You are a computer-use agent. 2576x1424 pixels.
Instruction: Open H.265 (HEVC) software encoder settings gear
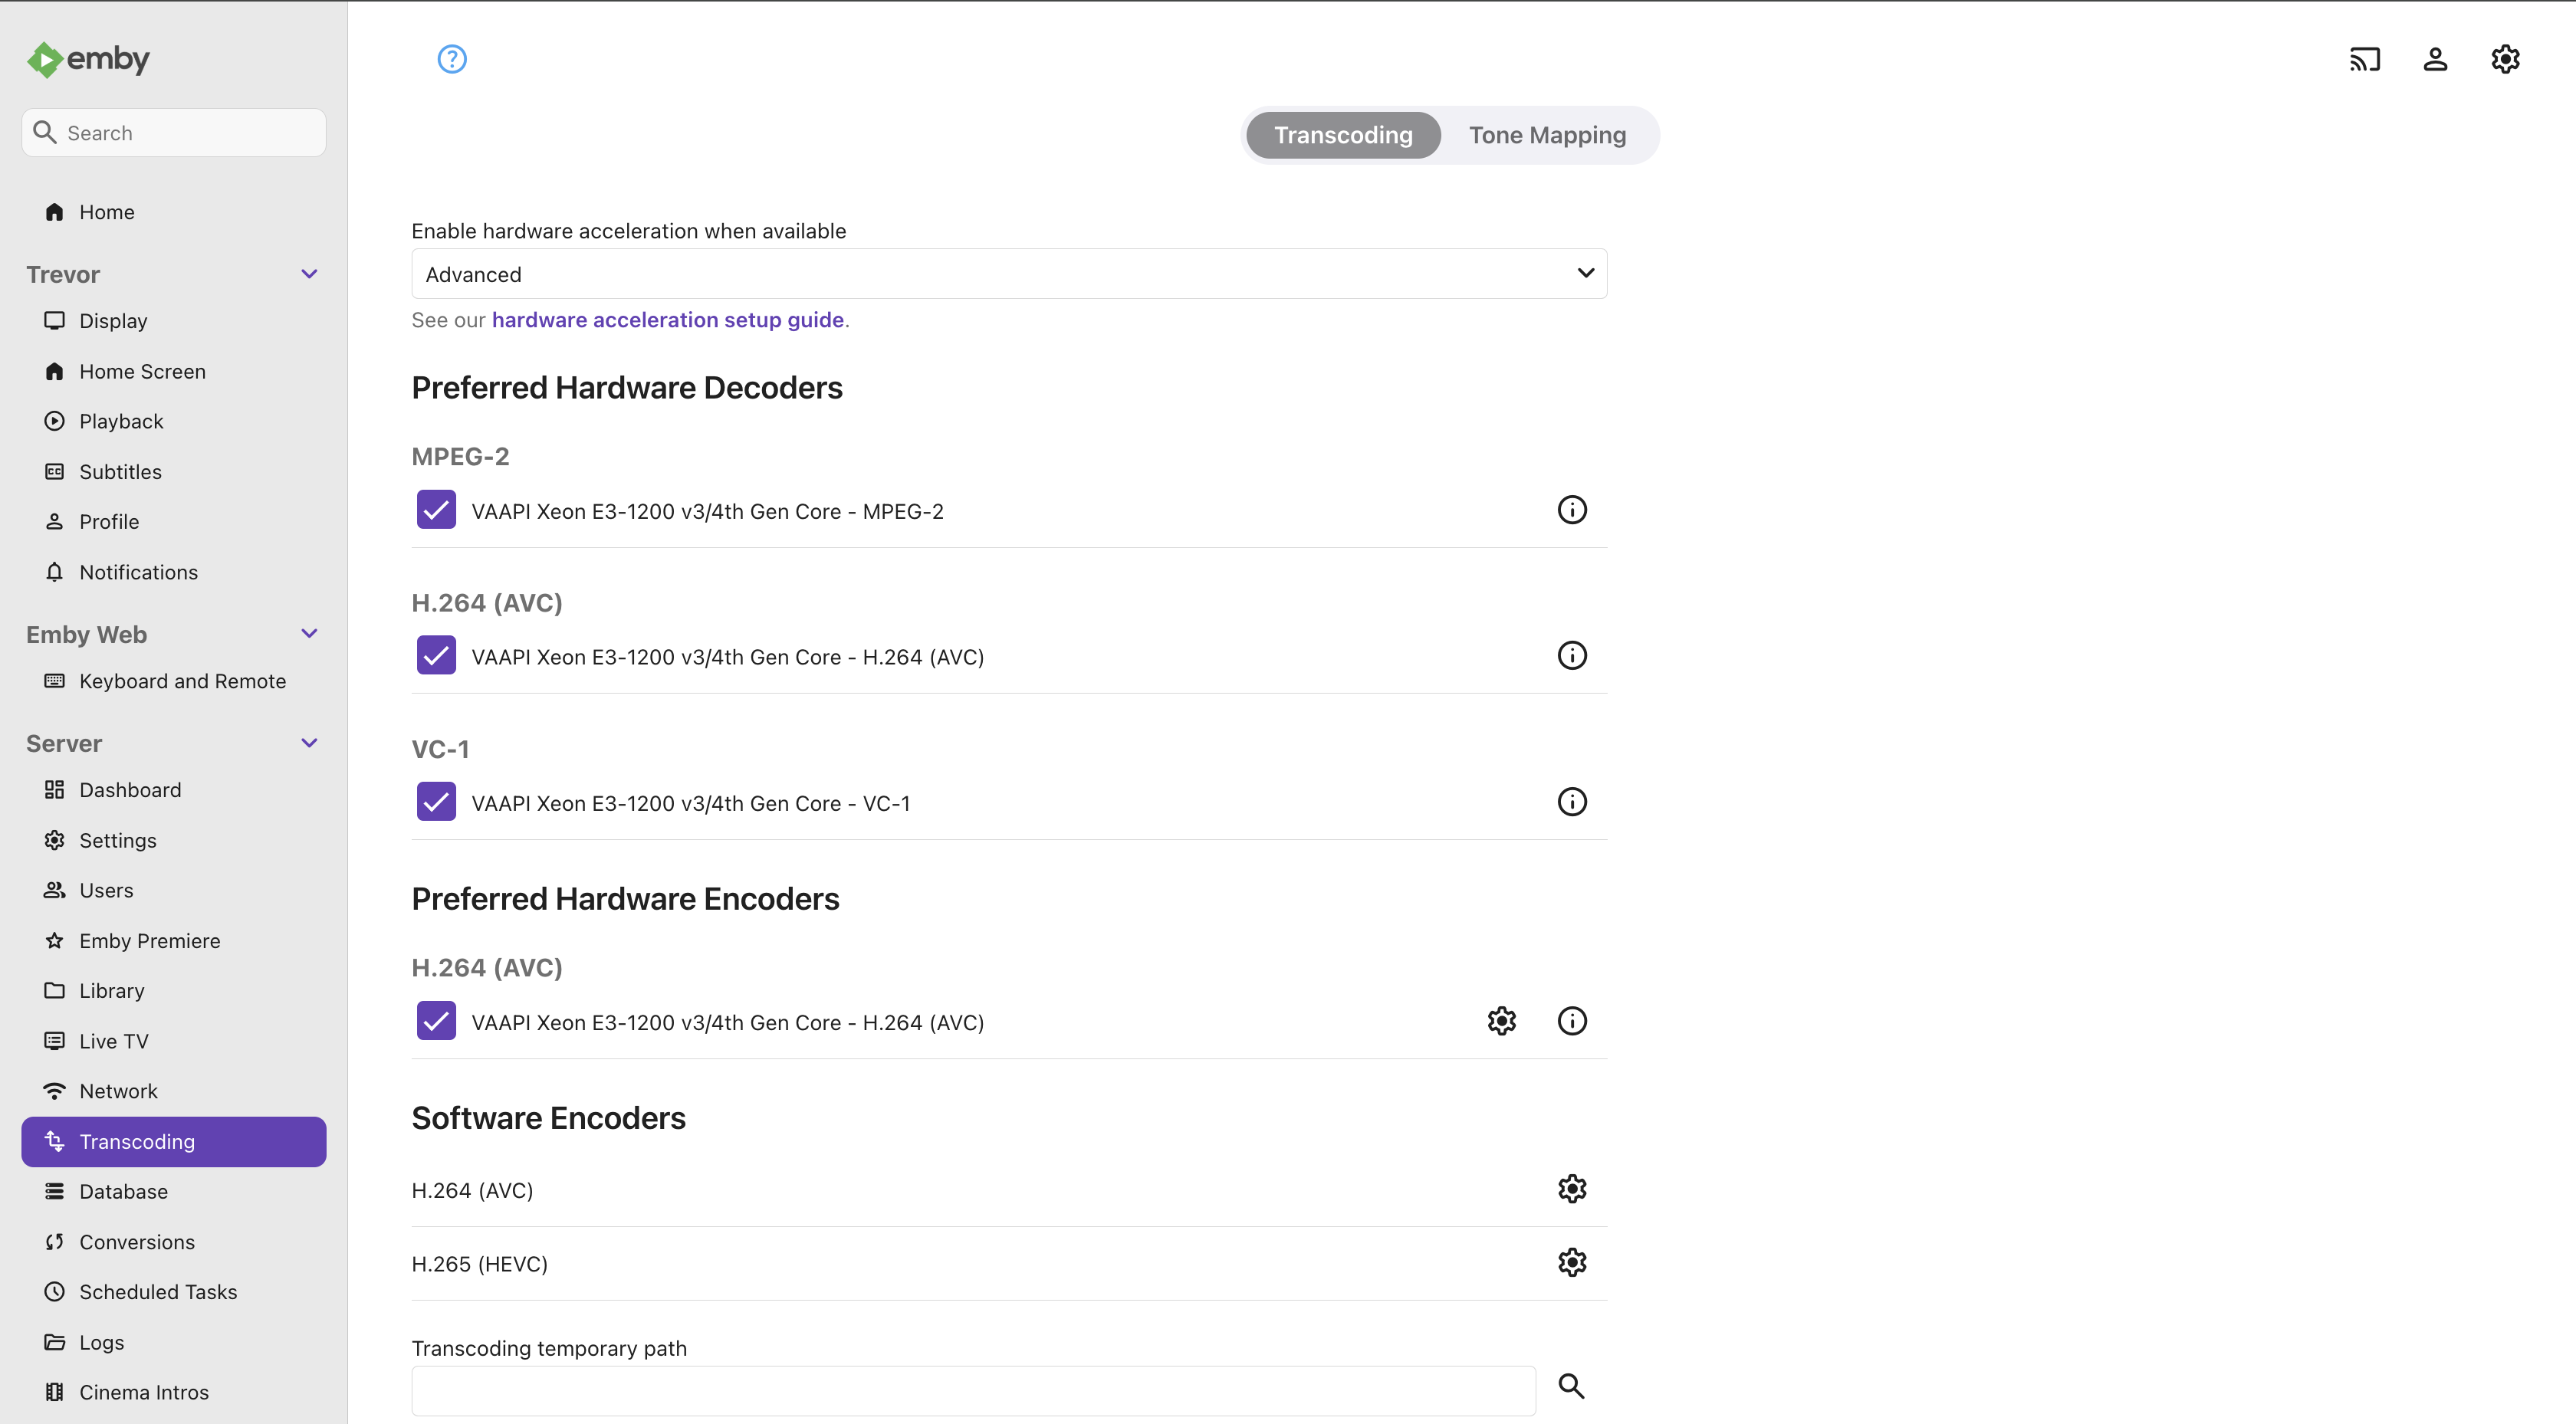1572,1263
